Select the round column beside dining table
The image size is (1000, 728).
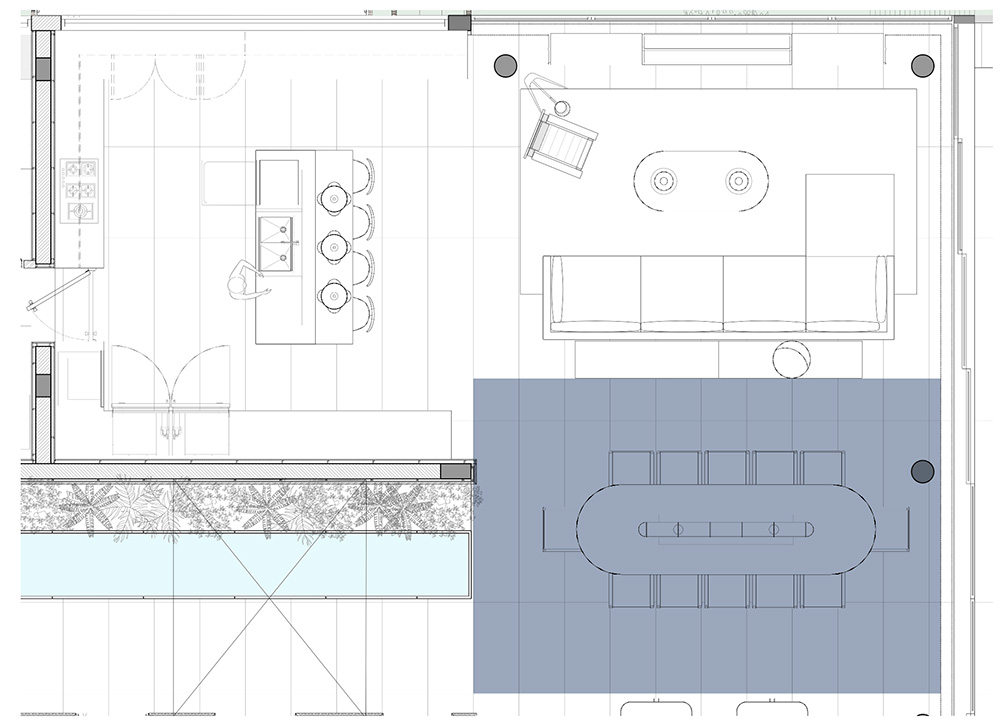point(922,471)
